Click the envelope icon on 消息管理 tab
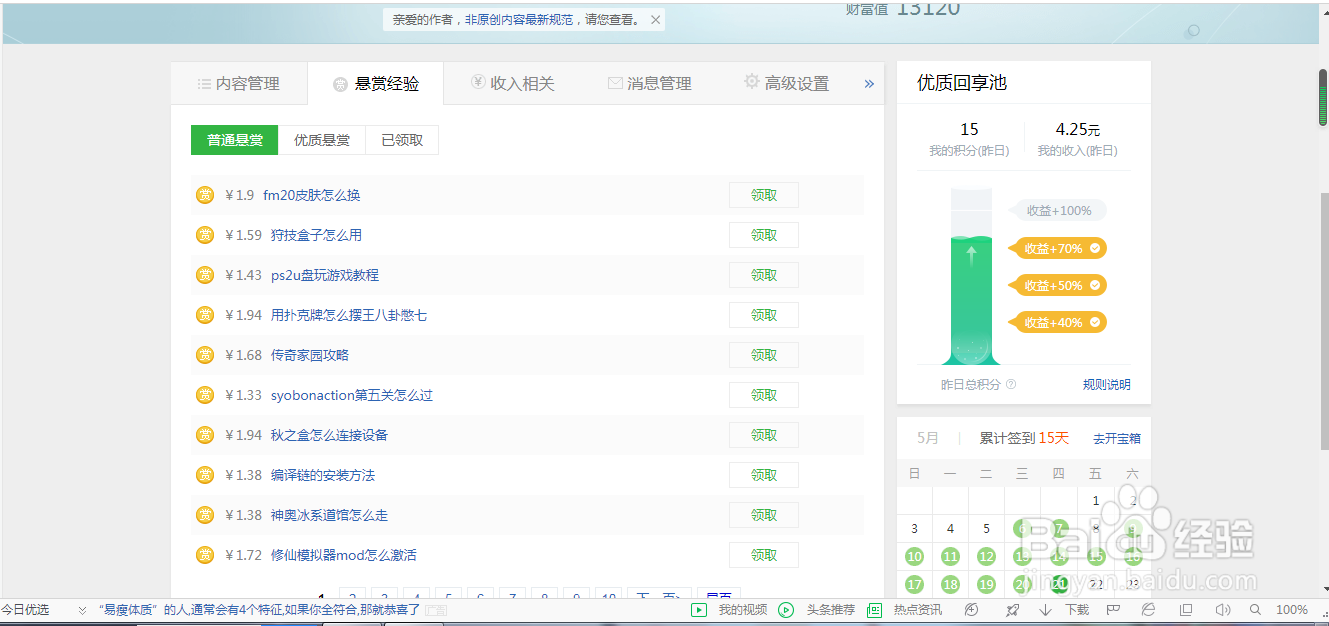1329x626 pixels. tap(614, 83)
